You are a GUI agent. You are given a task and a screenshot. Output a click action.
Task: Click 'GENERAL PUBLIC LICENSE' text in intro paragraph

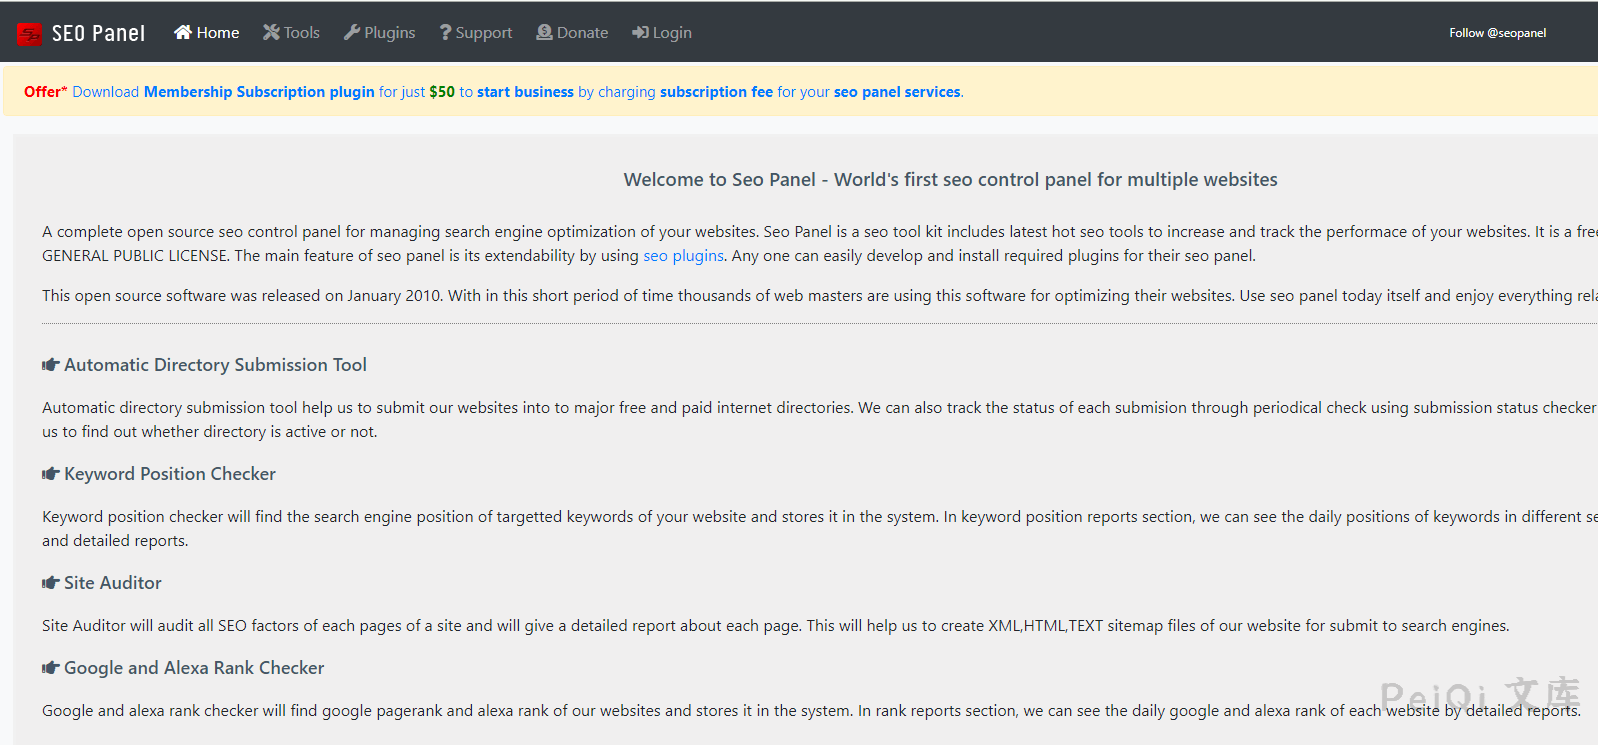click(135, 256)
